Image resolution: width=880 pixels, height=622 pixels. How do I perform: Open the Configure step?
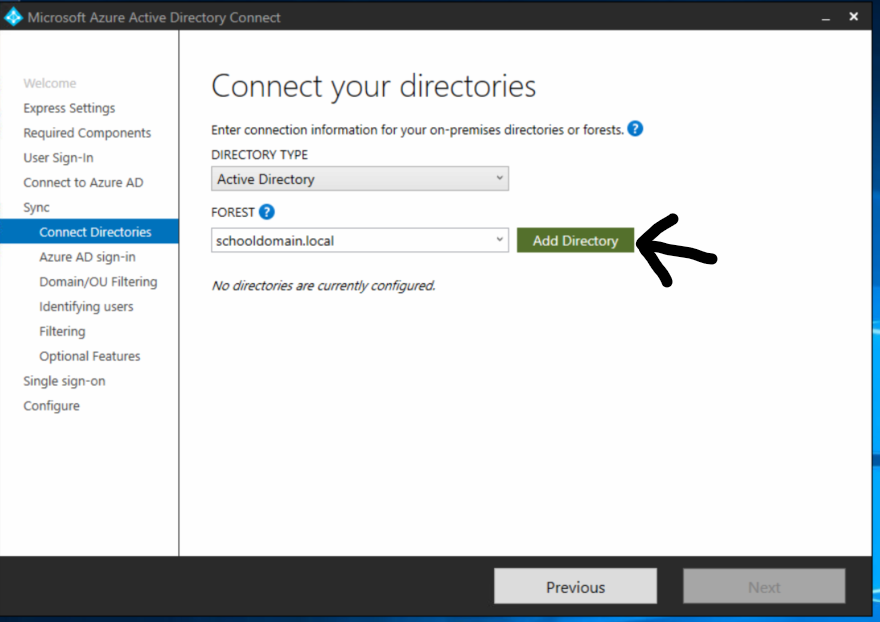(51, 406)
